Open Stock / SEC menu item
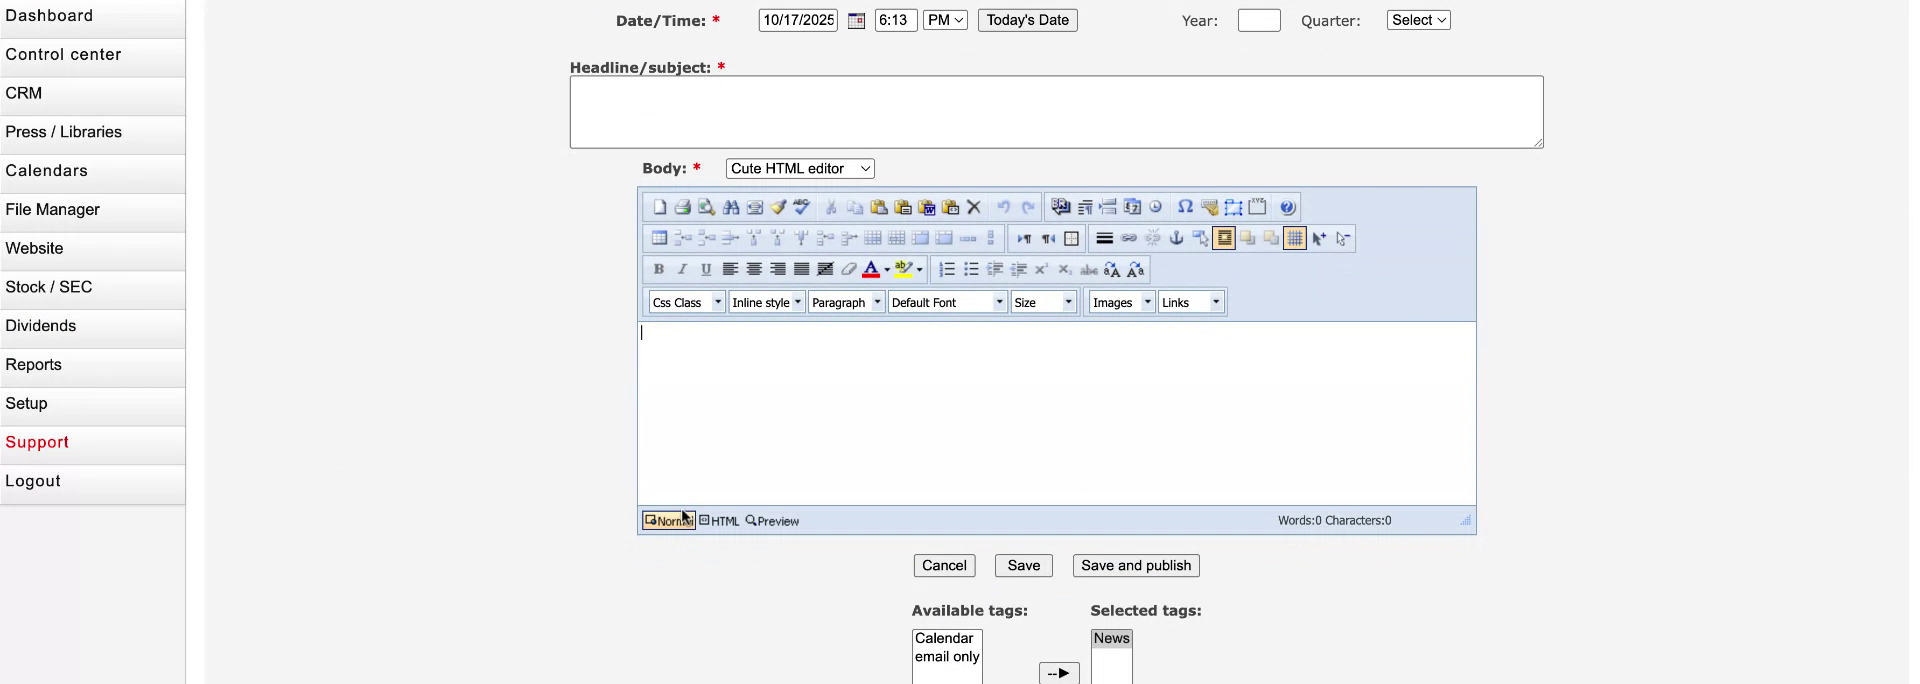Screen dimensions: 1920x684 coord(92,287)
